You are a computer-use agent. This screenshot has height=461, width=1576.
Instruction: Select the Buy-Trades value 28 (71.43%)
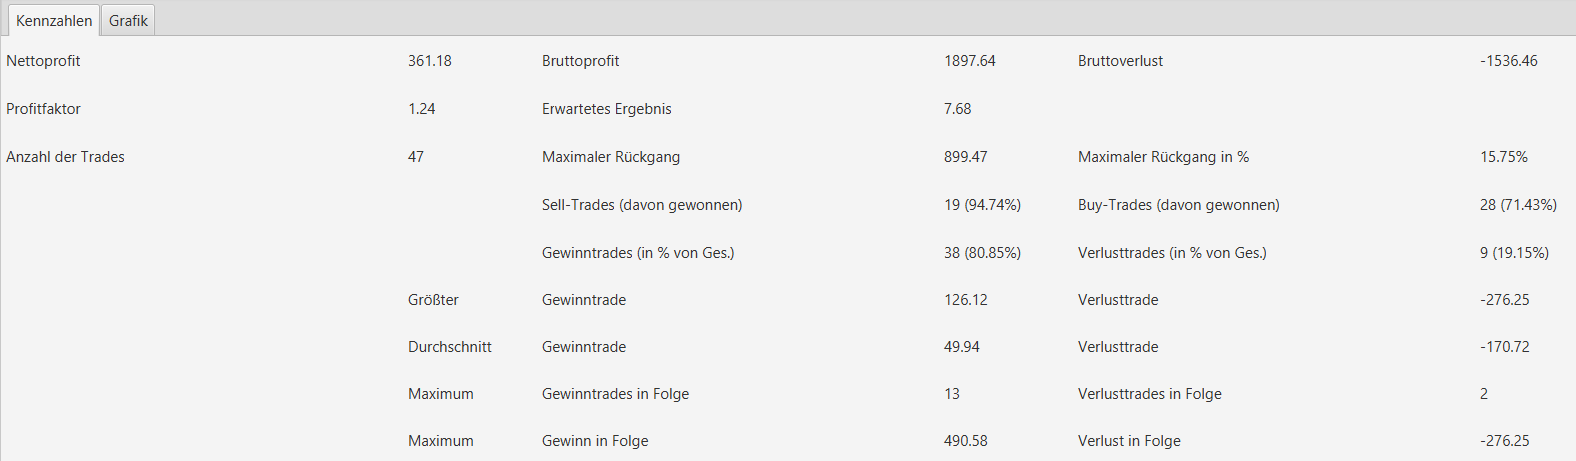1518,205
